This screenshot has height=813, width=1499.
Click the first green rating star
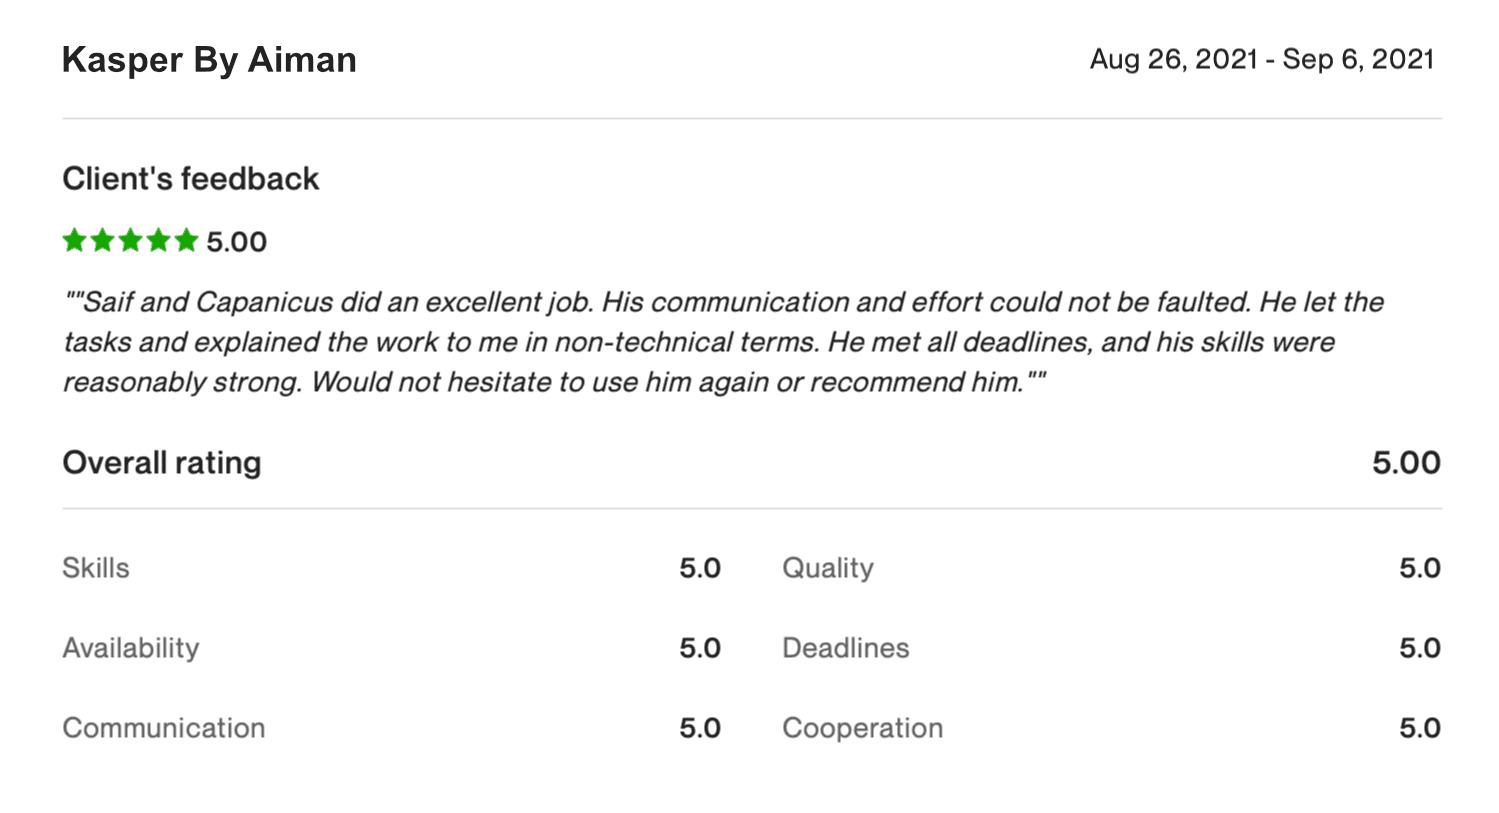(75, 240)
